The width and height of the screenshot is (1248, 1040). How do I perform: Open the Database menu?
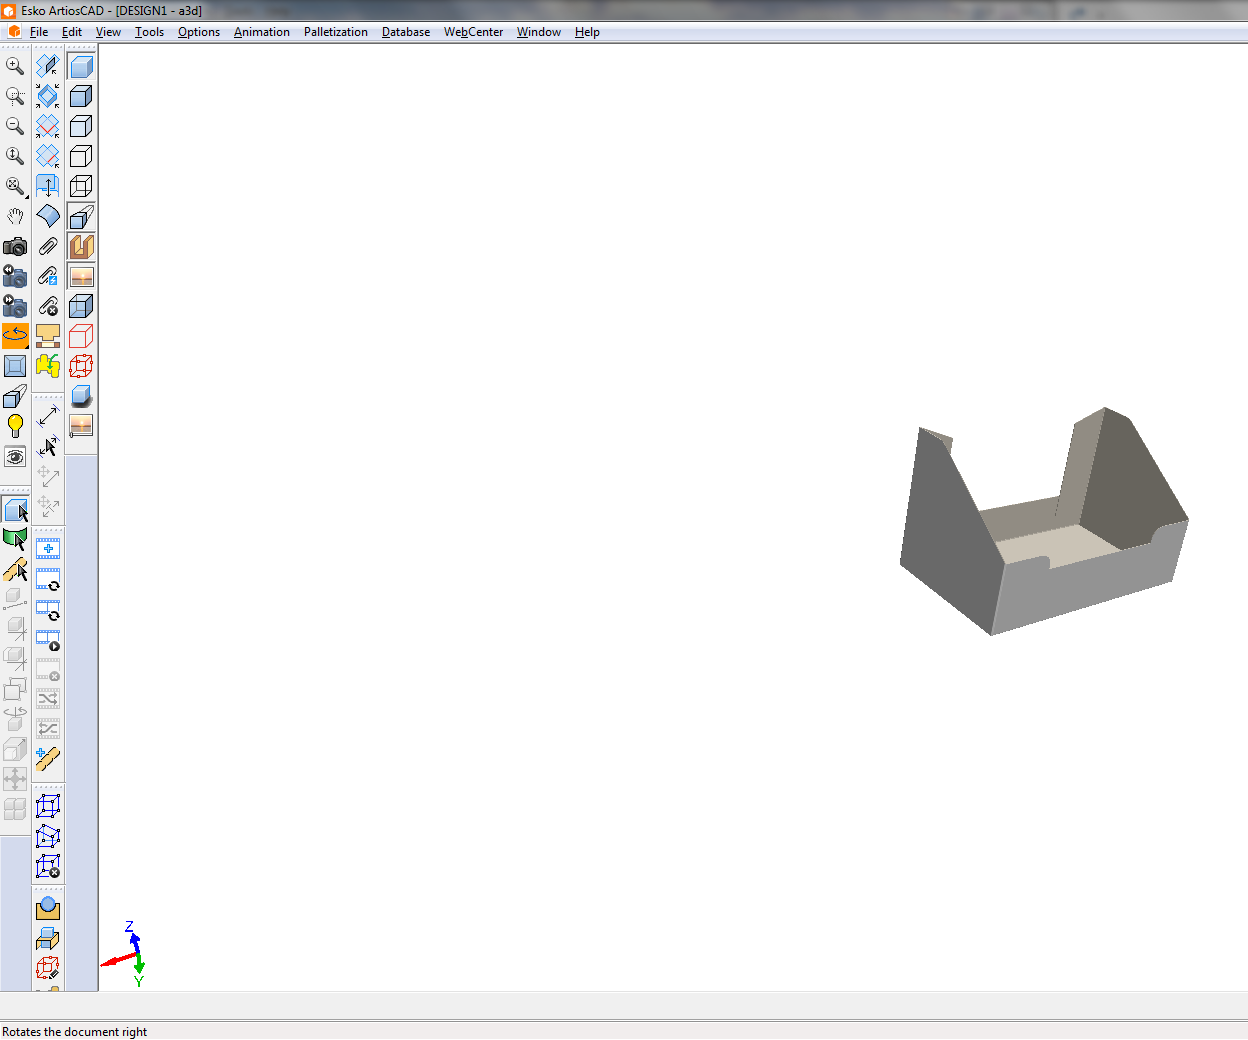pyautogui.click(x=406, y=32)
